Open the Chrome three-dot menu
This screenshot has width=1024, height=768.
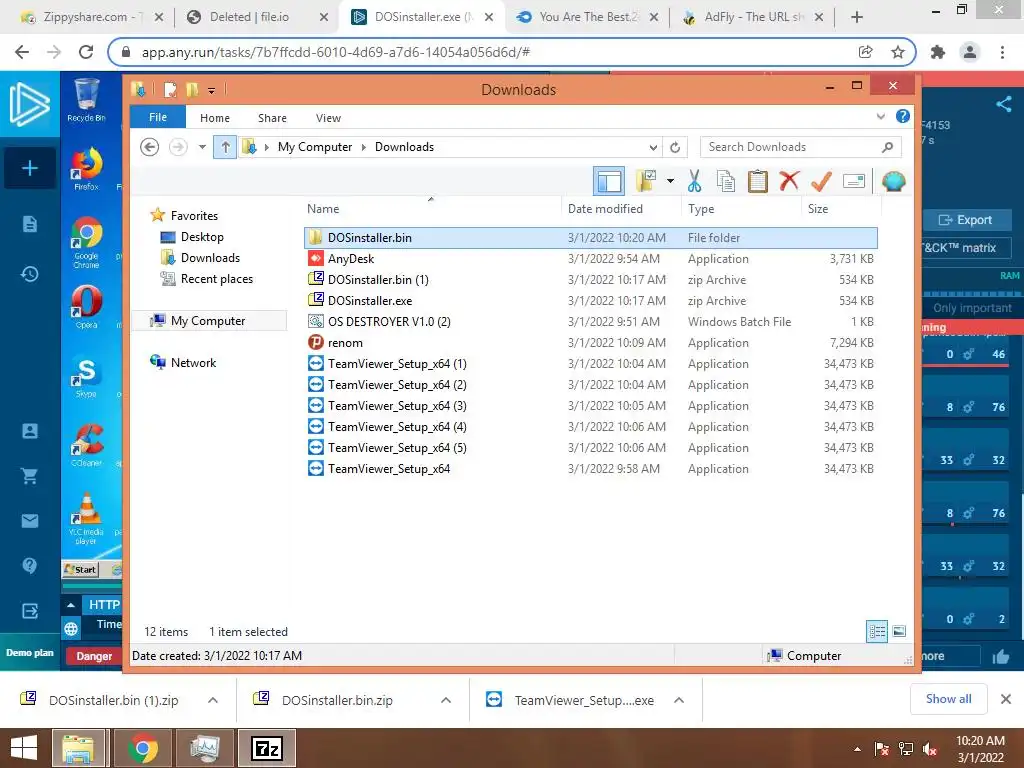(x=1002, y=52)
